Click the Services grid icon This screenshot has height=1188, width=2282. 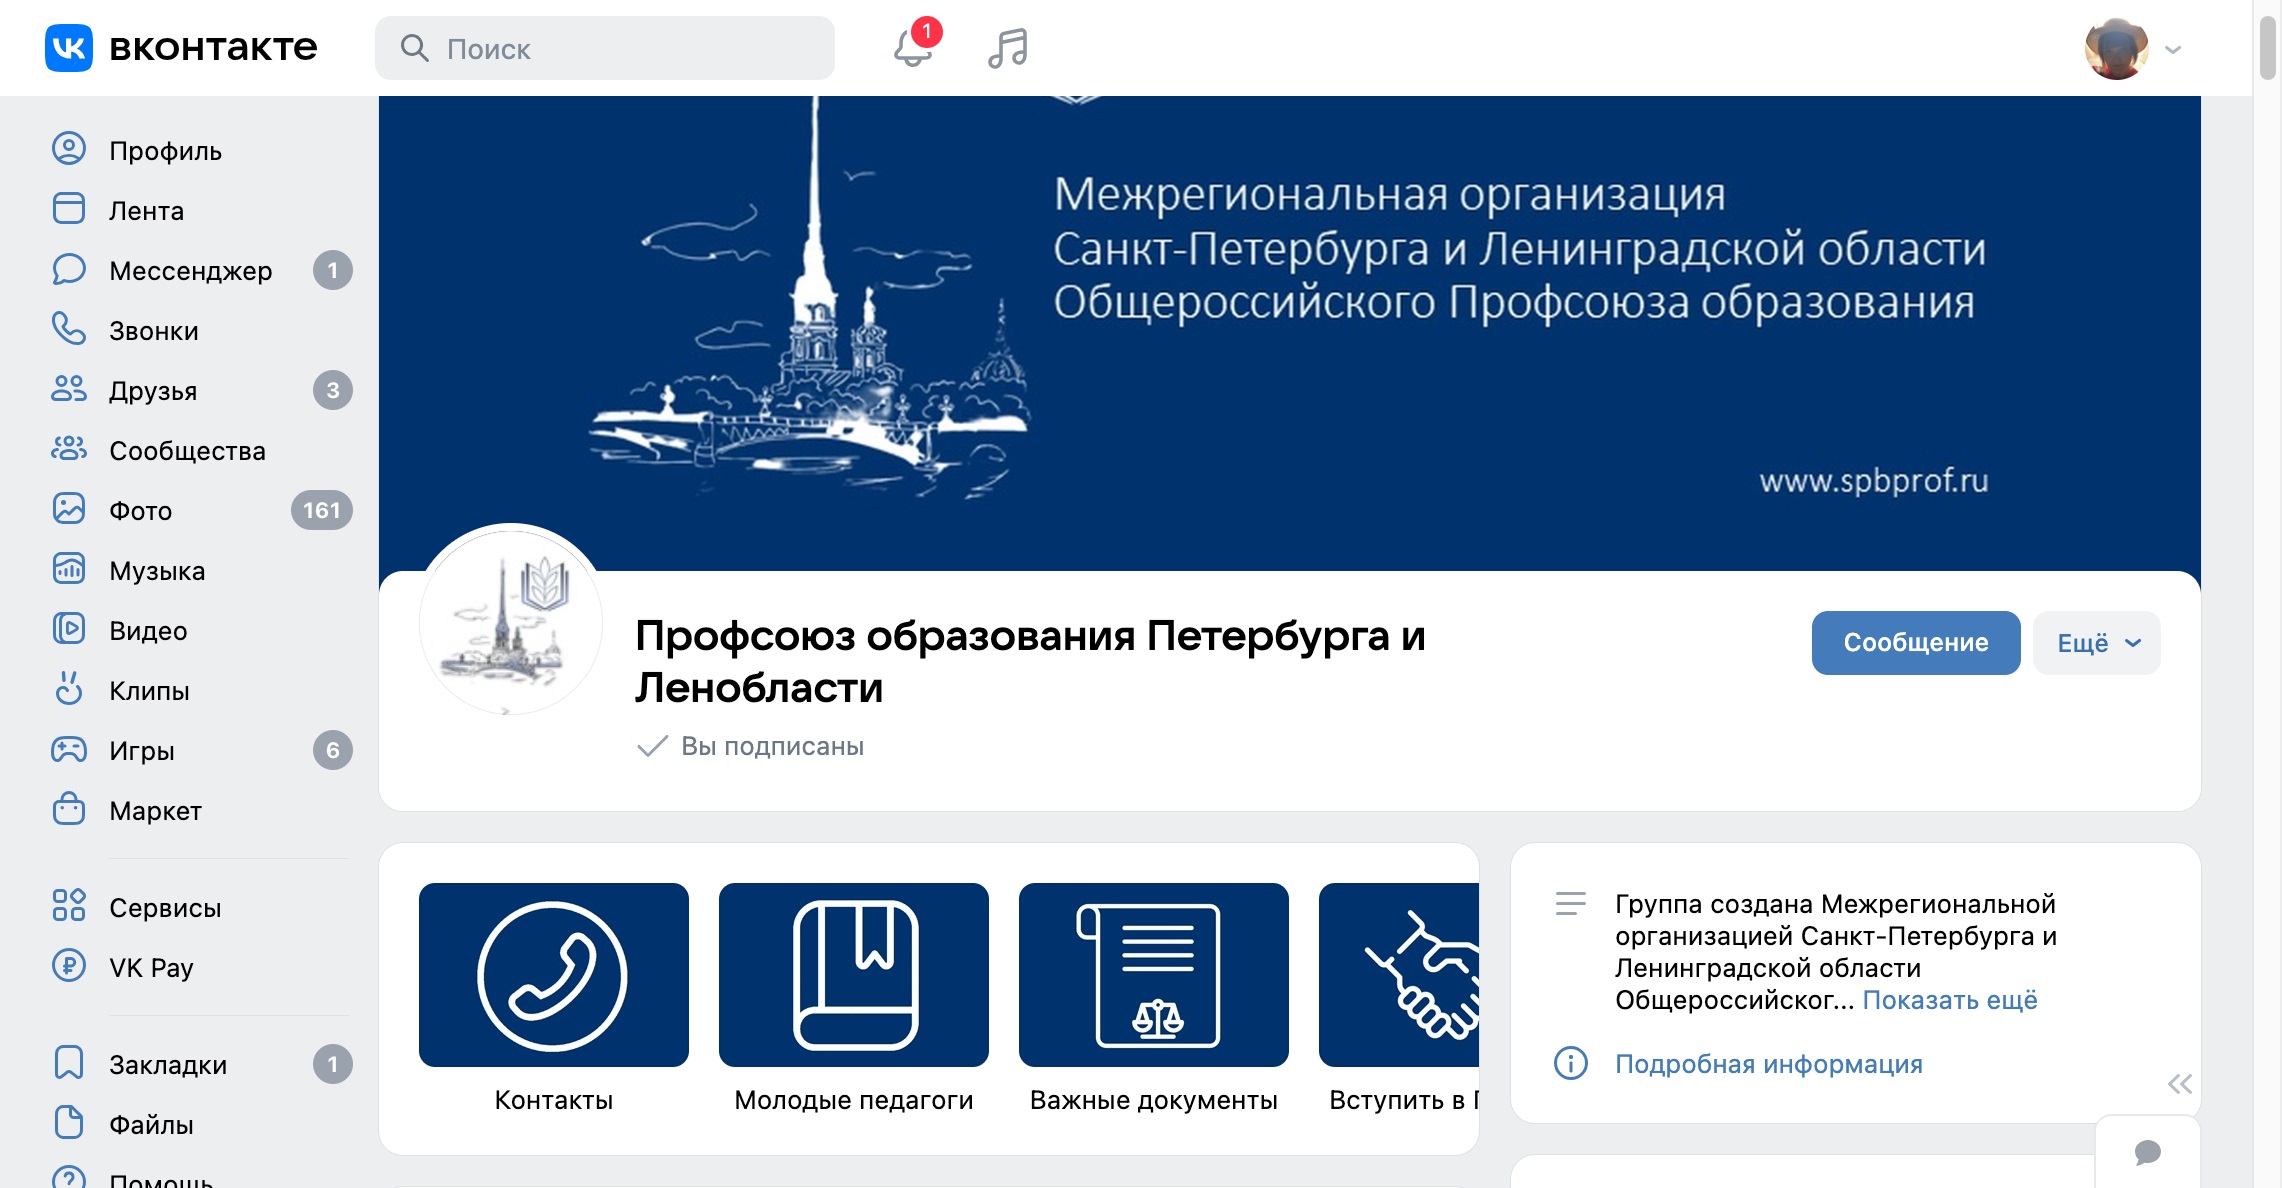tap(69, 906)
